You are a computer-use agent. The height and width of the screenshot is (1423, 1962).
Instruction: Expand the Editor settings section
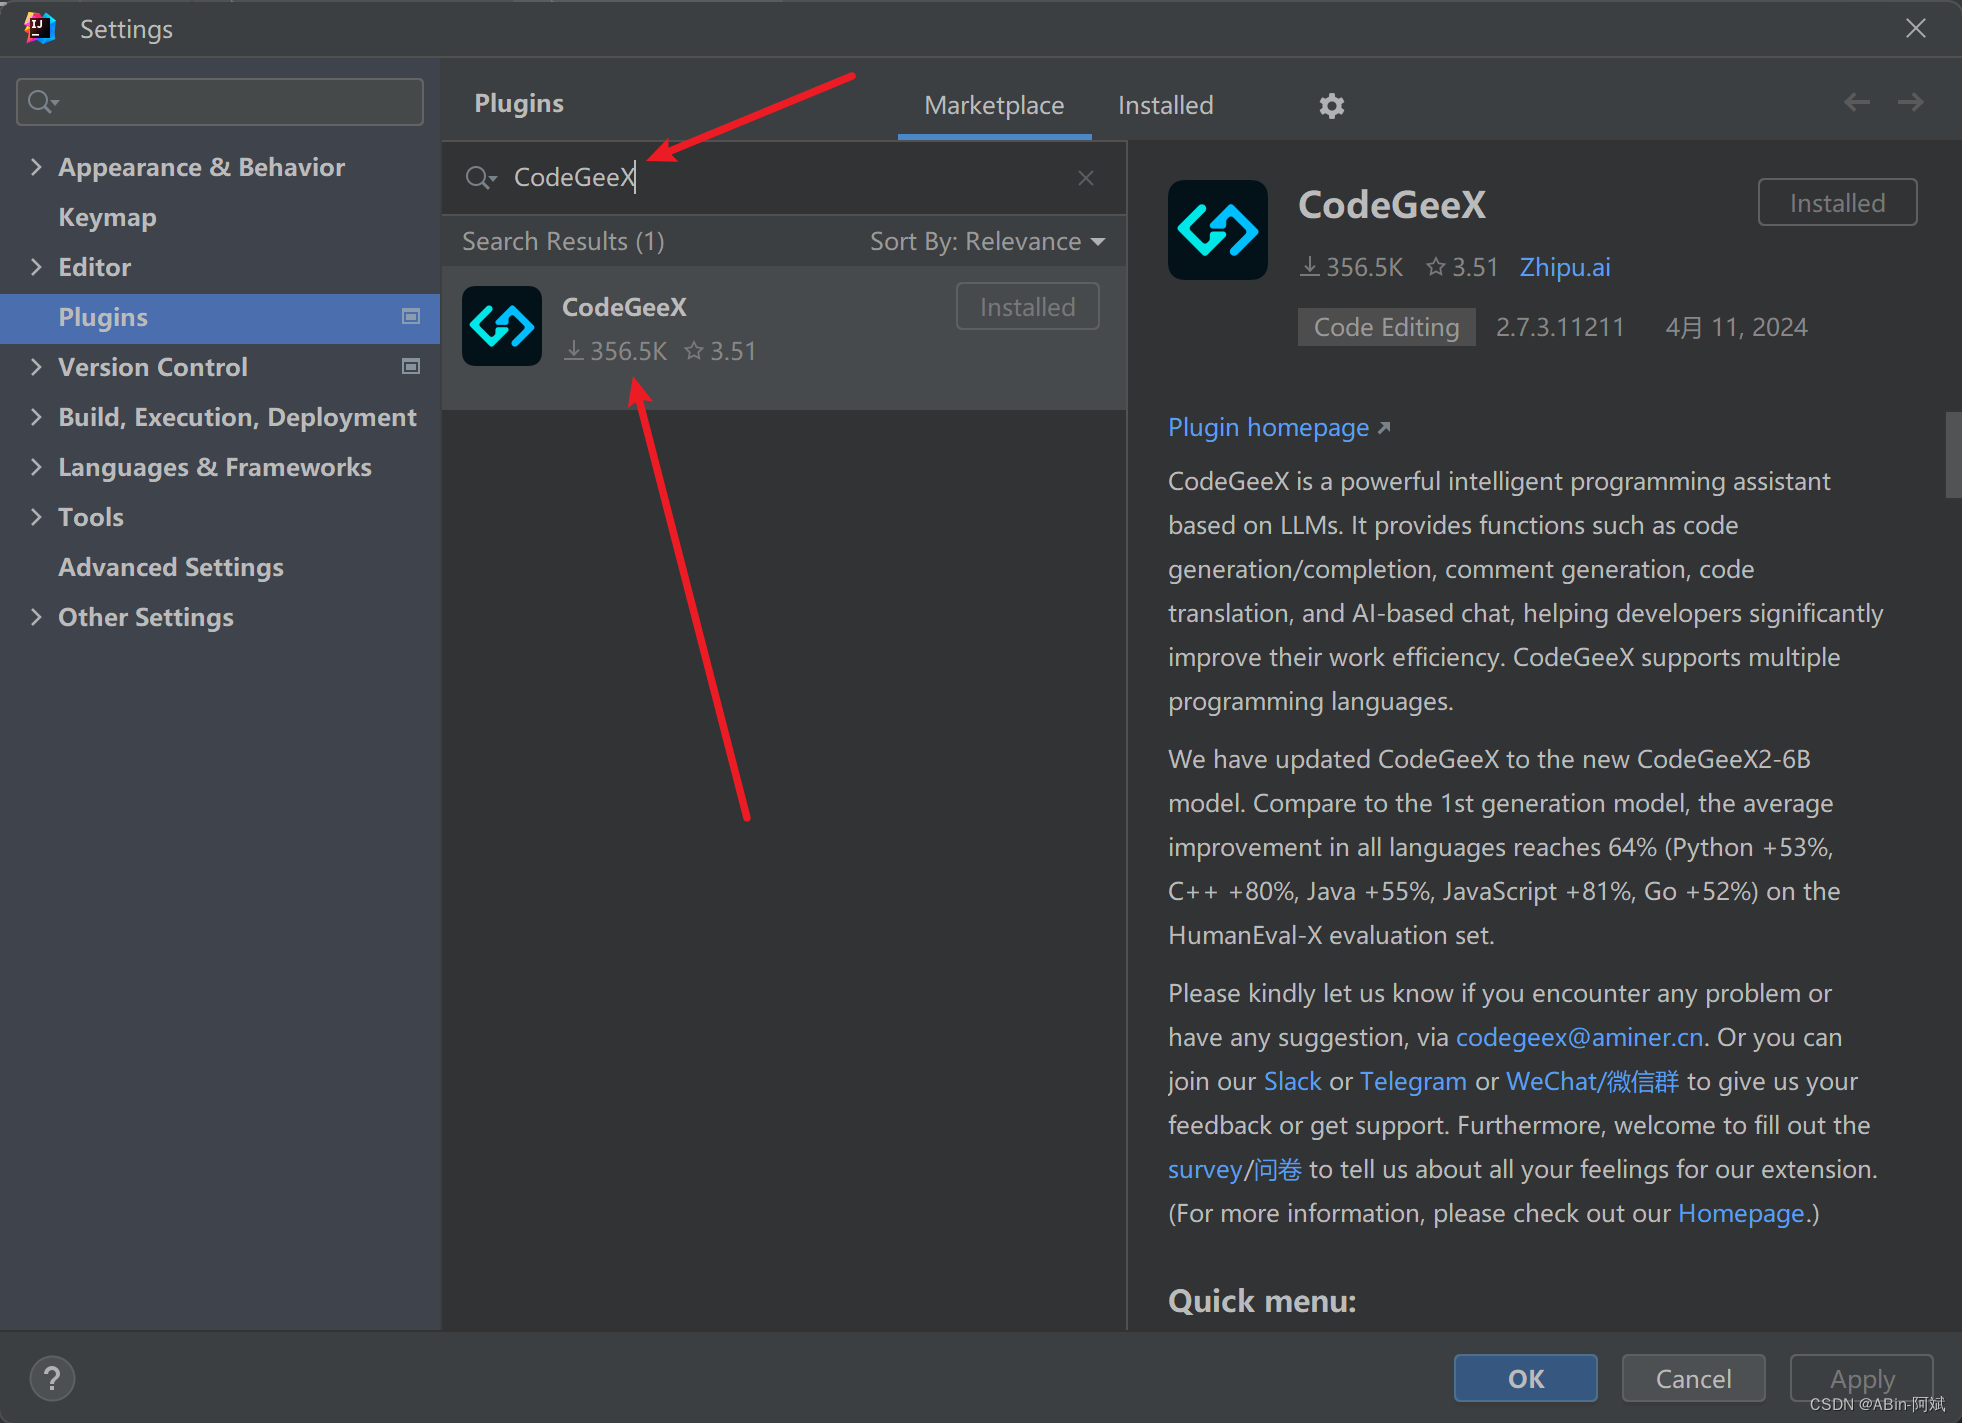[36, 267]
